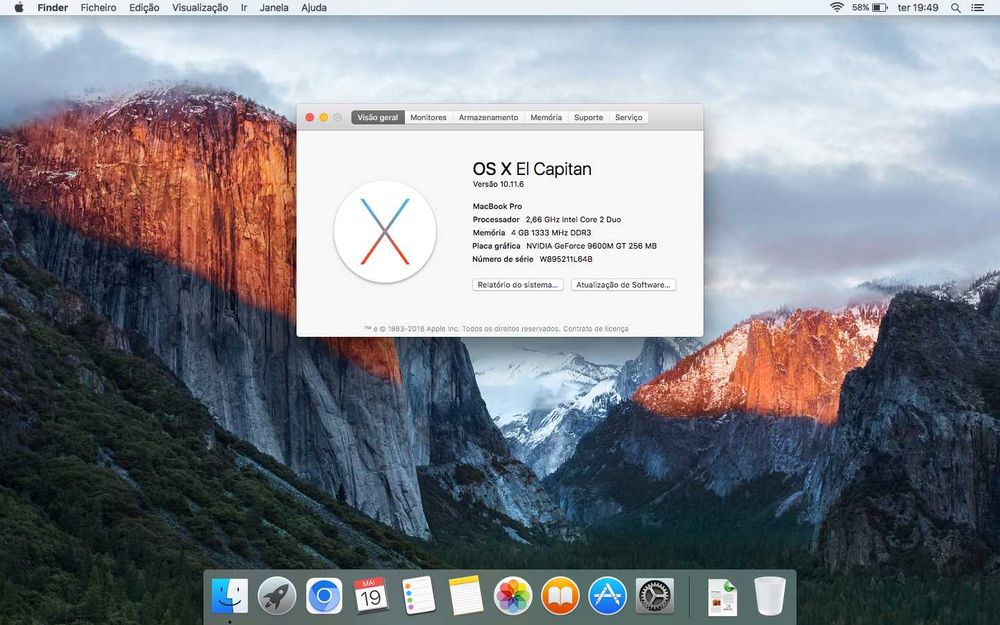Click the serial number W895211L64B
Viewport: 1000px width, 625px height.
point(566,259)
